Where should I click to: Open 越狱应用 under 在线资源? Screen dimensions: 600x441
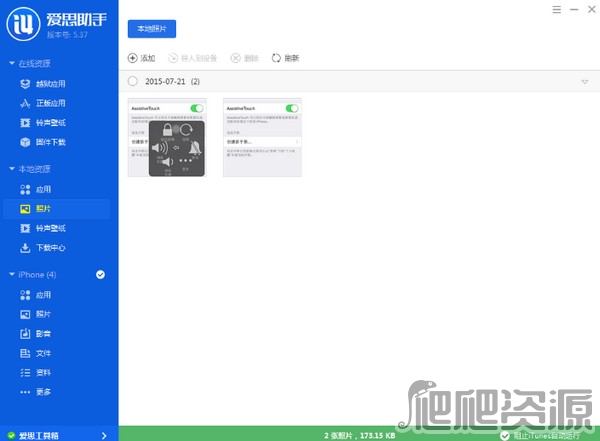pyautogui.click(x=43, y=84)
